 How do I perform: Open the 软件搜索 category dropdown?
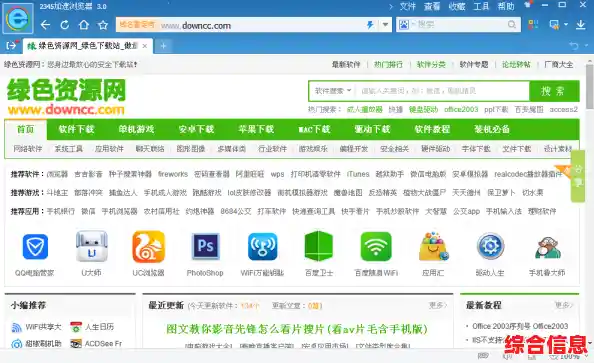point(333,91)
